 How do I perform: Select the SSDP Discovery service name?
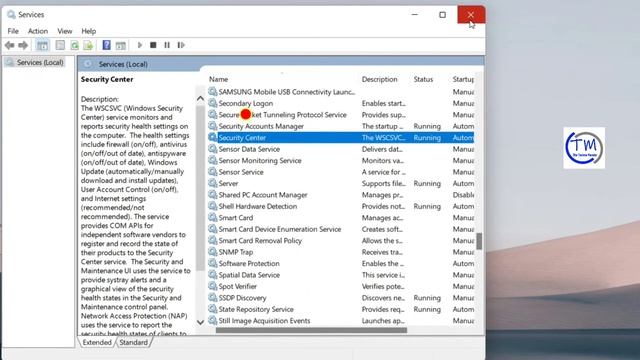point(242,298)
